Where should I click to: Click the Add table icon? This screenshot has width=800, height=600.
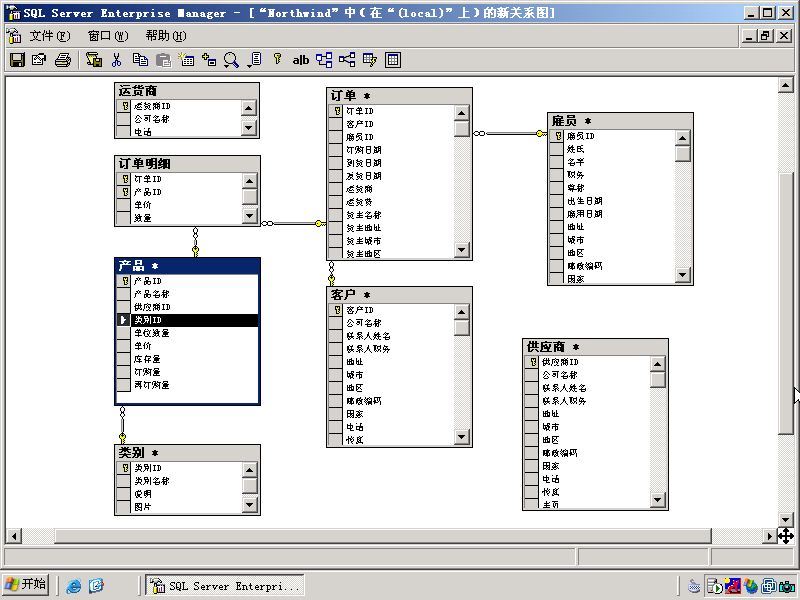209,60
